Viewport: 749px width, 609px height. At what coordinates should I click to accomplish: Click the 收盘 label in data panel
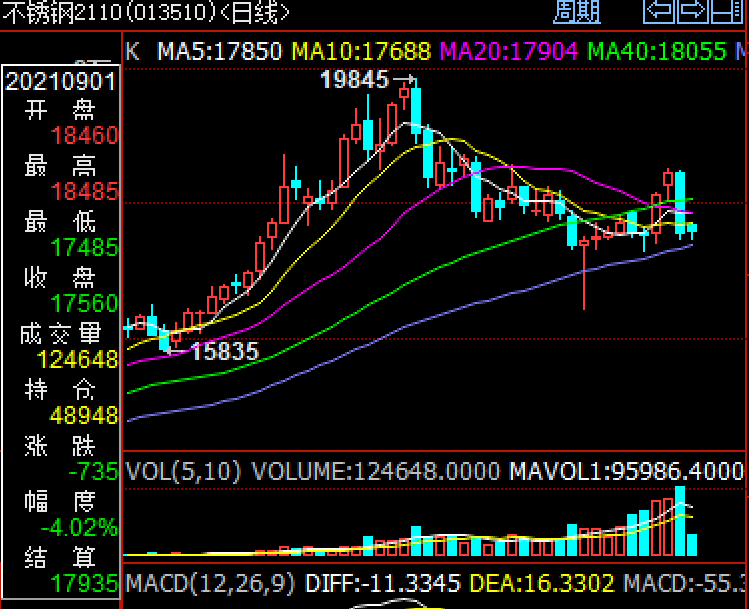(60, 278)
